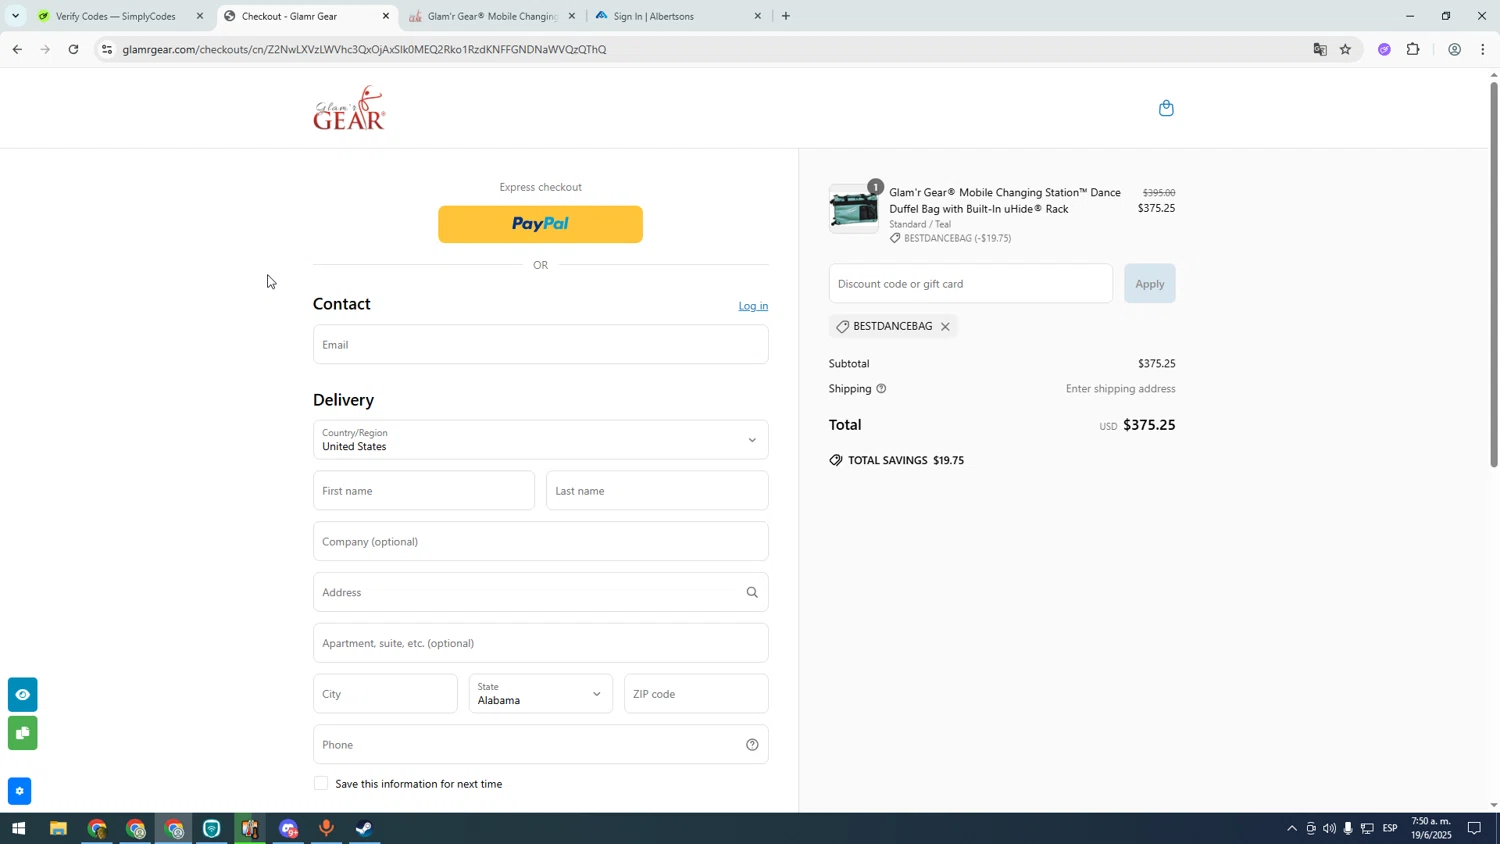Open the browser profile icon
The image size is (1500, 844).
click(1454, 49)
